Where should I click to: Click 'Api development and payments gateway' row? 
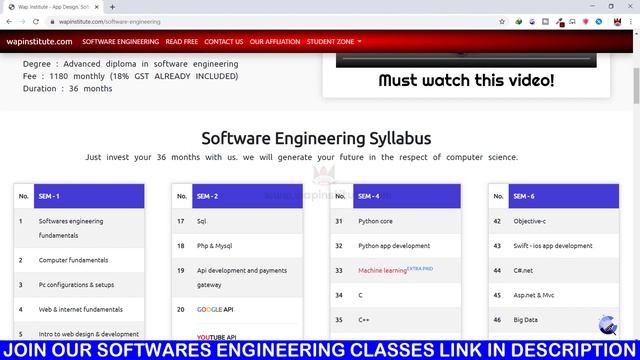[x=237, y=278]
